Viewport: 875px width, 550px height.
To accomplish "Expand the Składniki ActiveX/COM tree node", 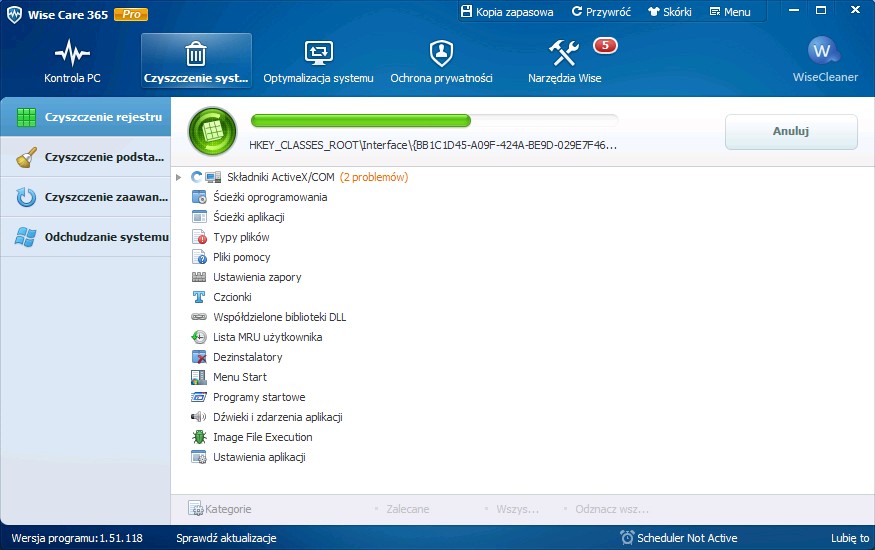I will pyautogui.click(x=179, y=177).
